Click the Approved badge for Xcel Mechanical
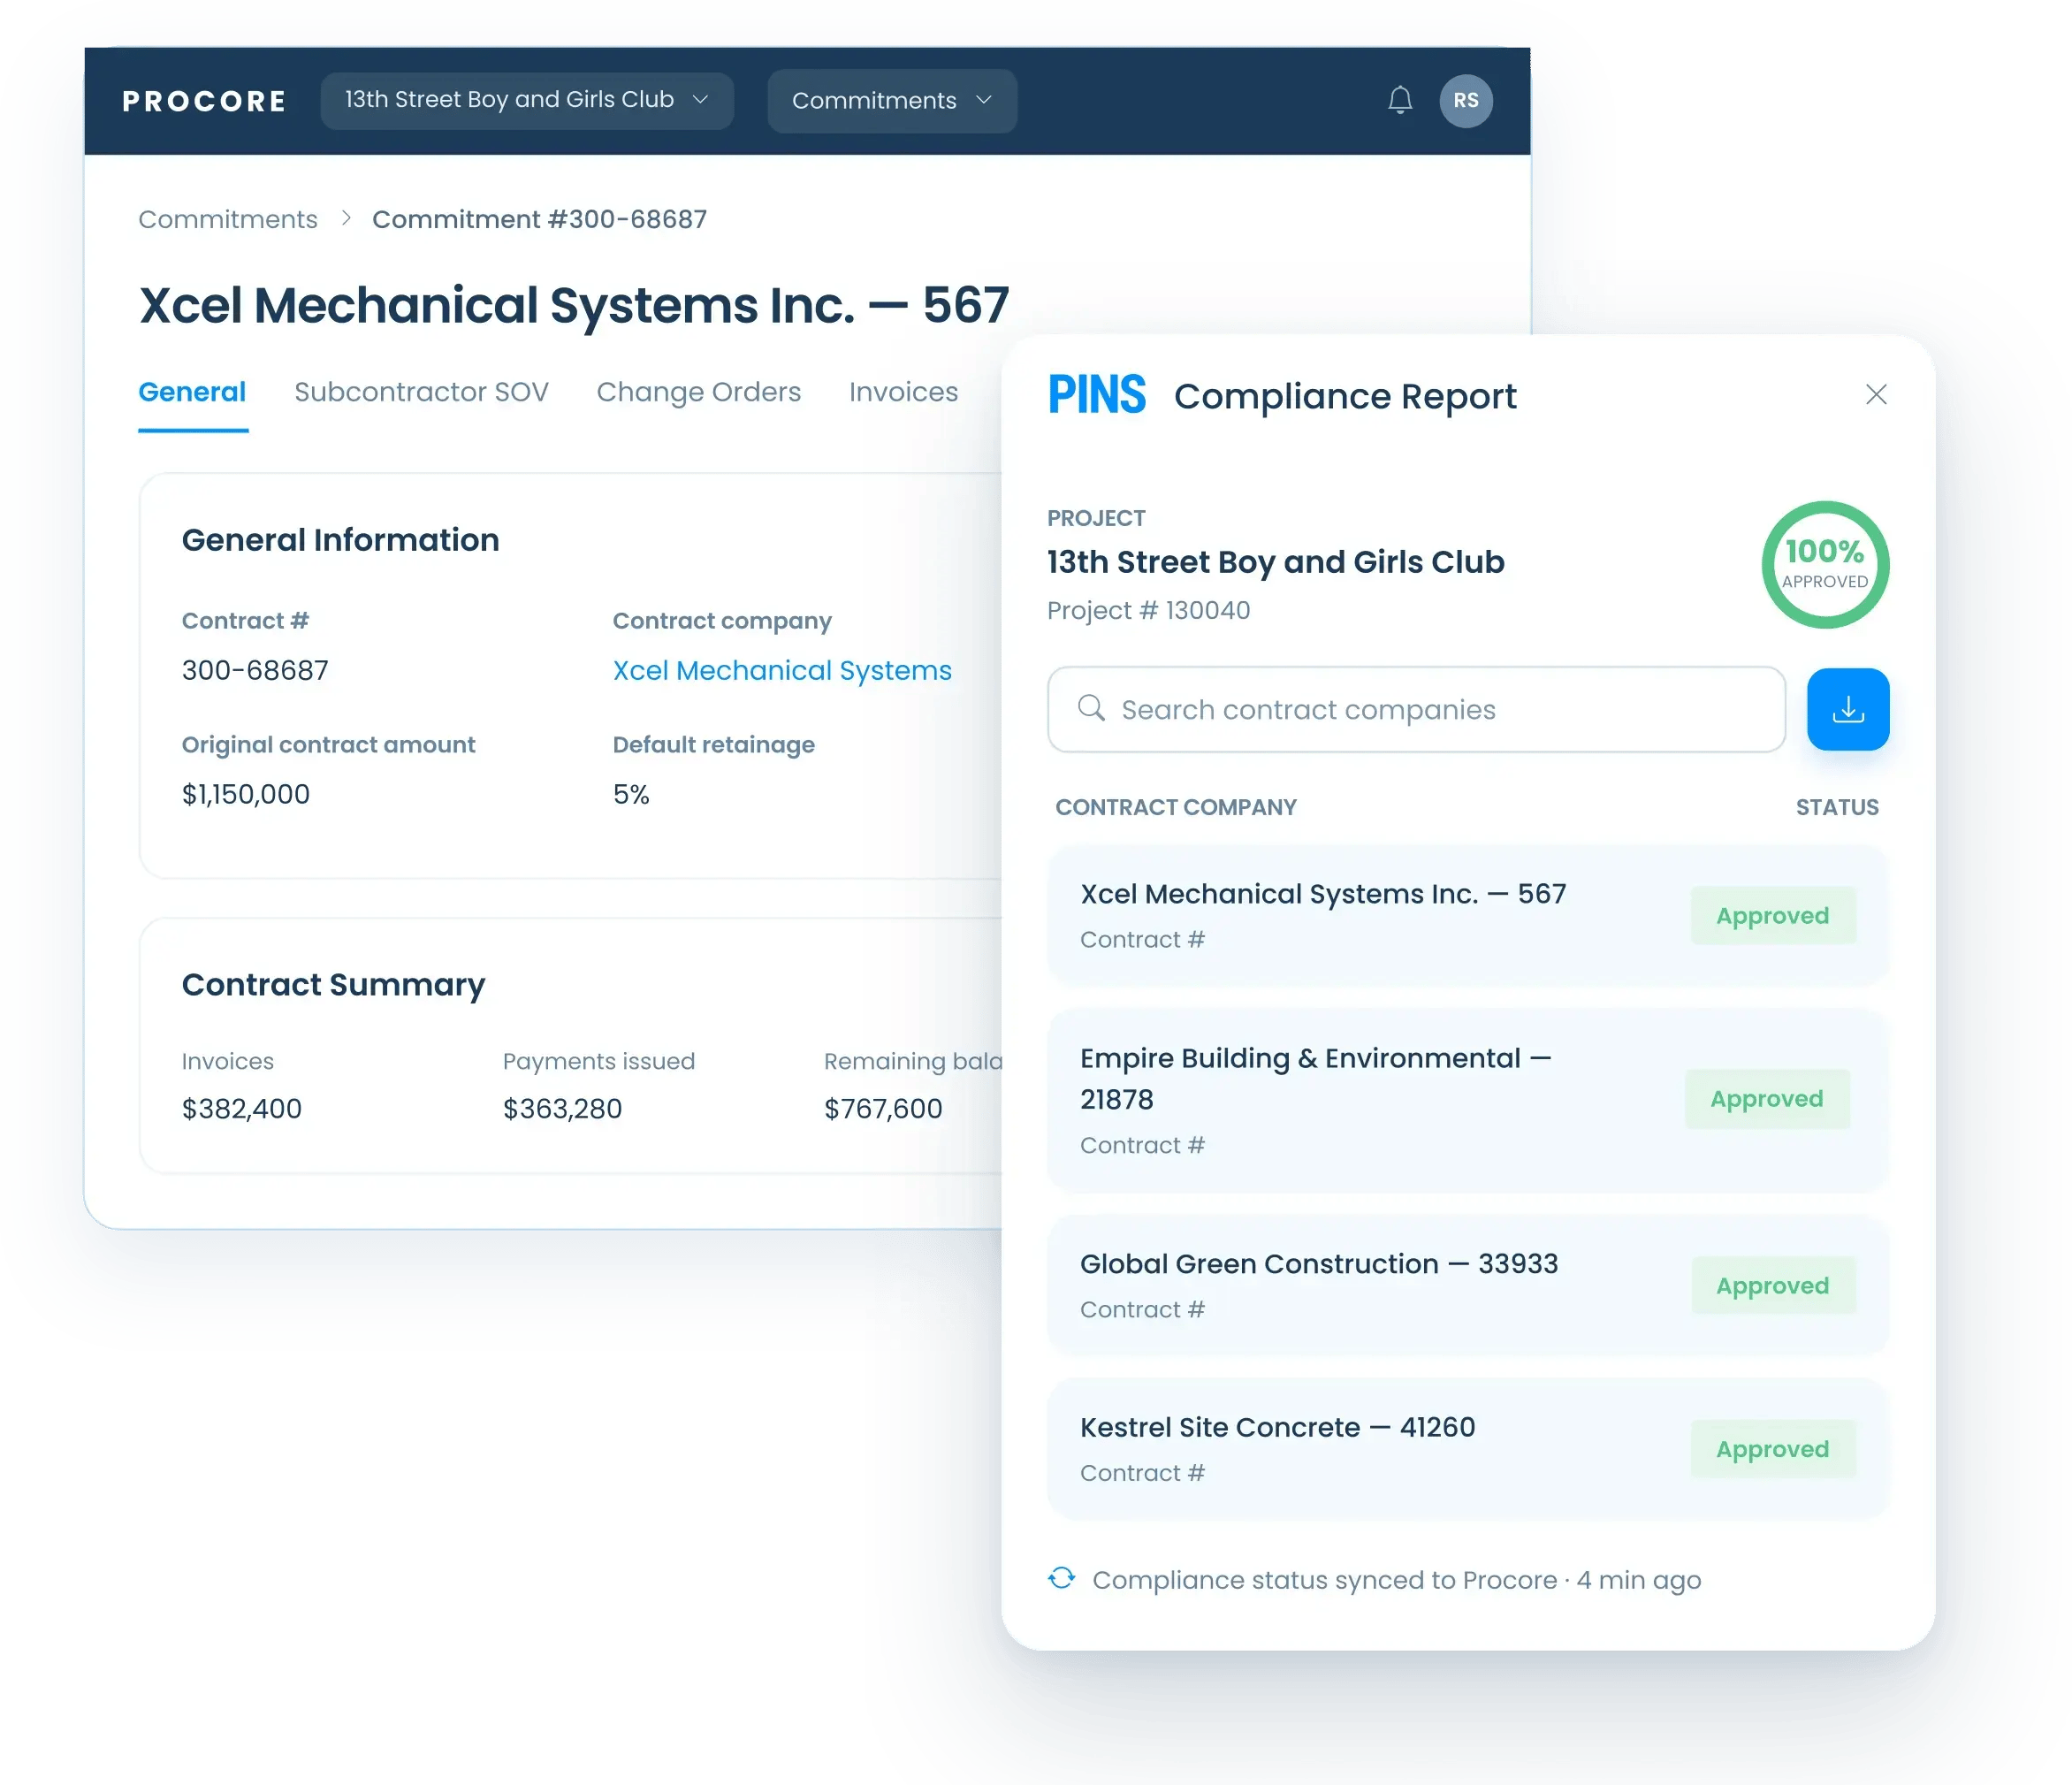The height and width of the screenshot is (1785, 2072). pos(1772,916)
